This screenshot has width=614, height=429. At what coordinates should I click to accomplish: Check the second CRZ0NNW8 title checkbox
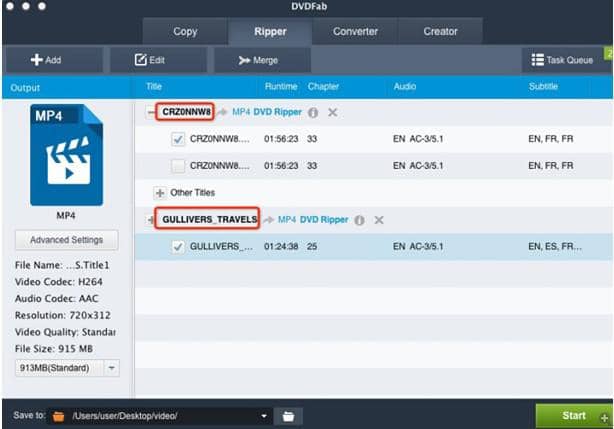[x=178, y=166]
